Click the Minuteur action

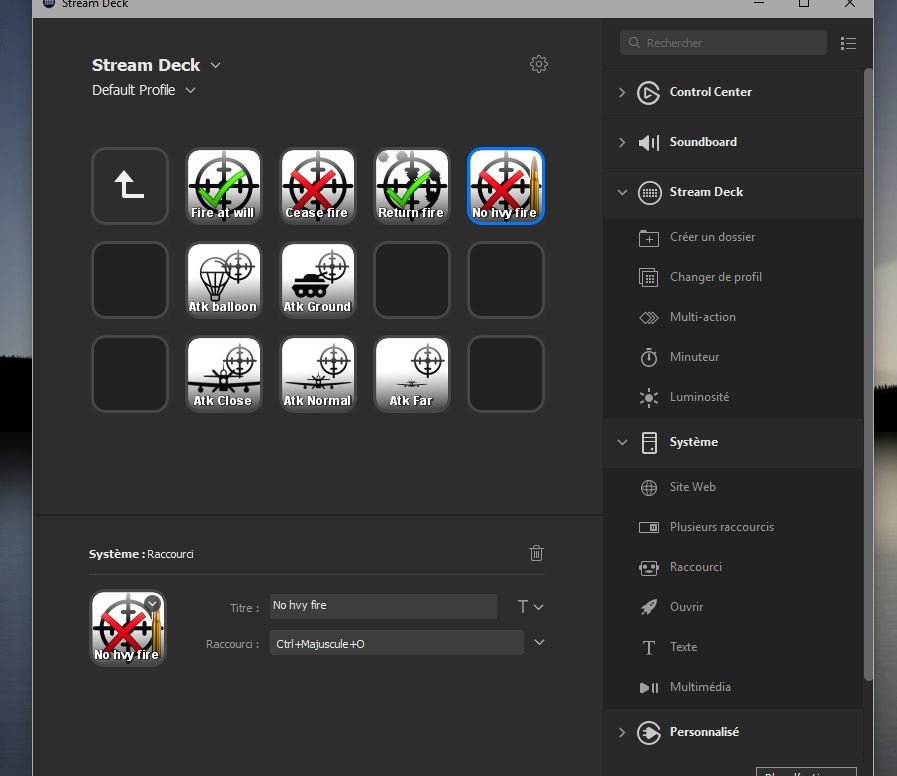734,357
